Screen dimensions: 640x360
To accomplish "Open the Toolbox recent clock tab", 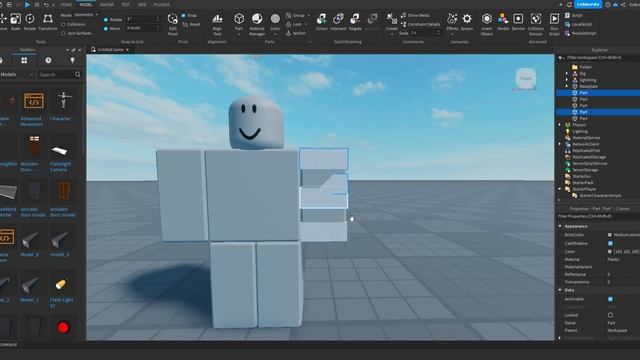I will pyautogui.click(x=48, y=60).
